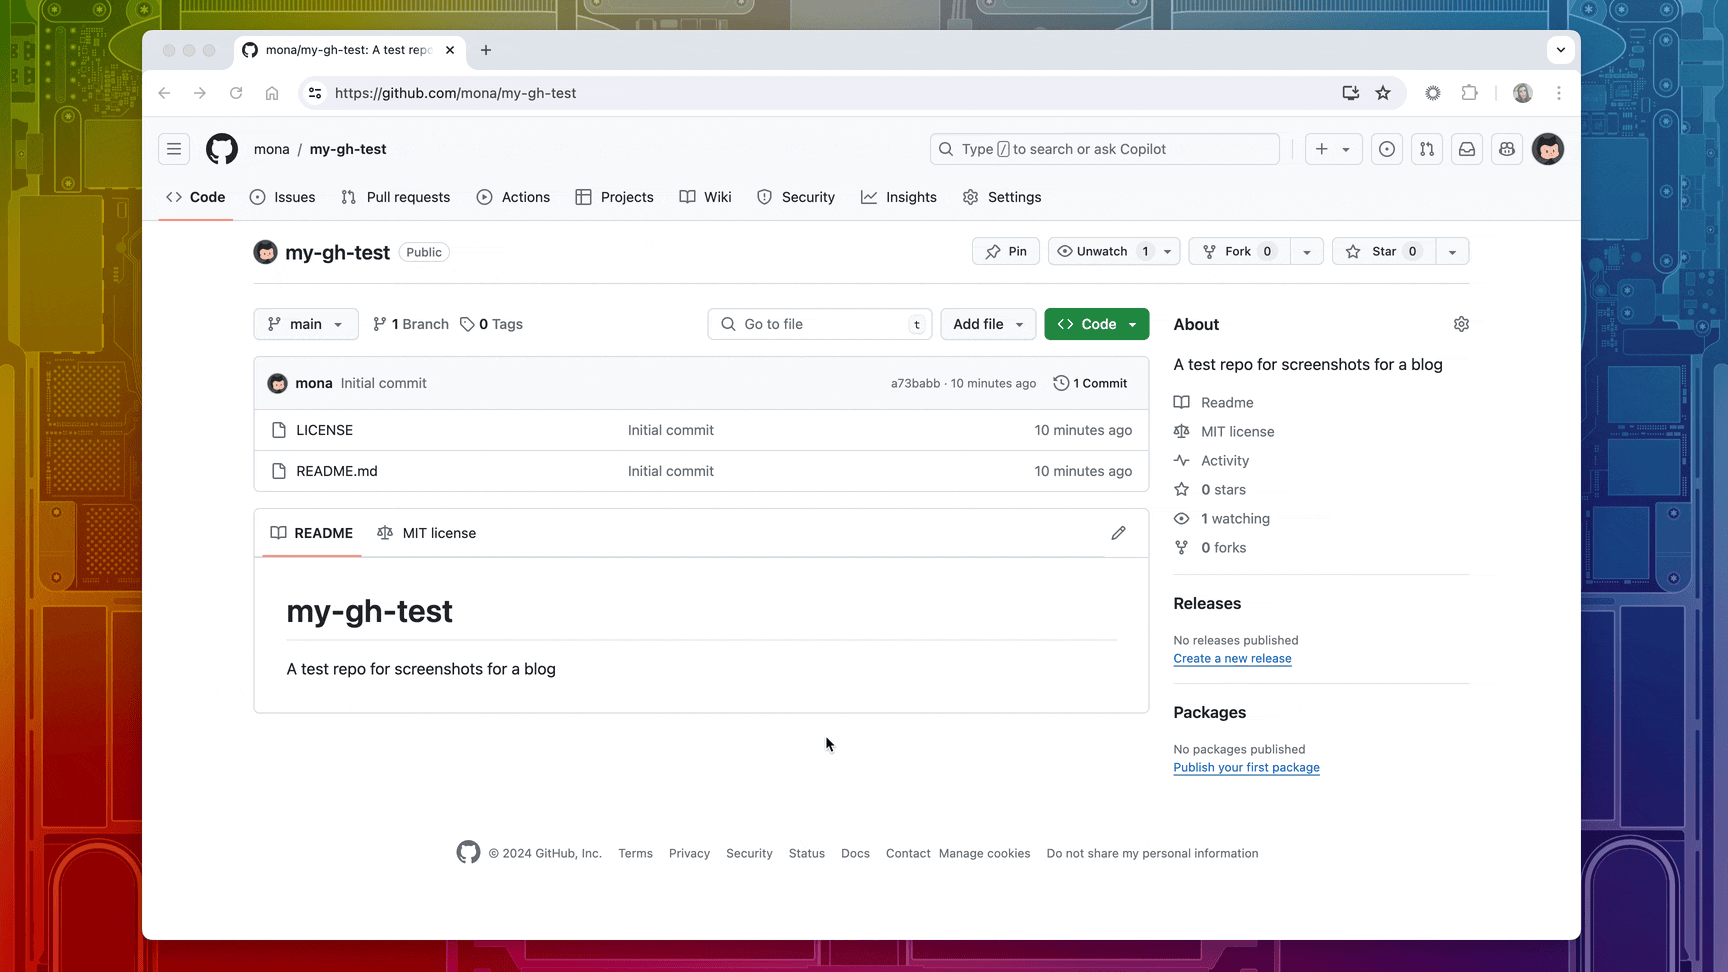The height and width of the screenshot is (972, 1728).
Task: Go to GitHub home via Octocat logo
Action: pos(222,149)
